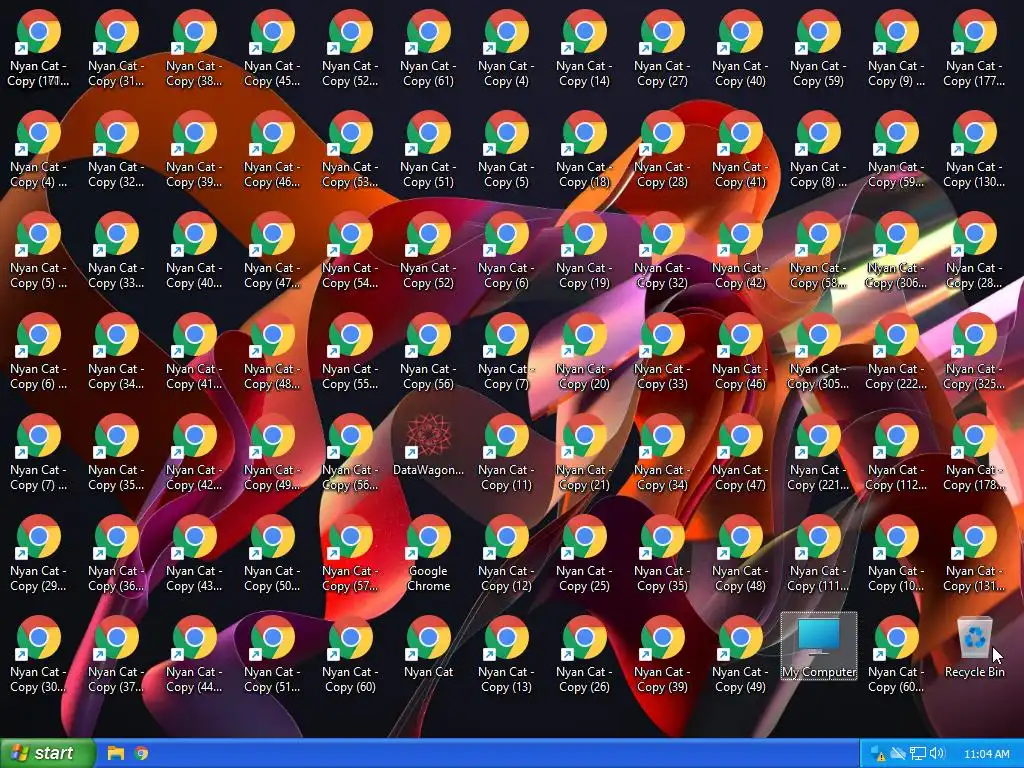Select the Nyan Cat - Copy (130... shortcut
The height and width of the screenshot is (768, 1024).
click(974, 150)
